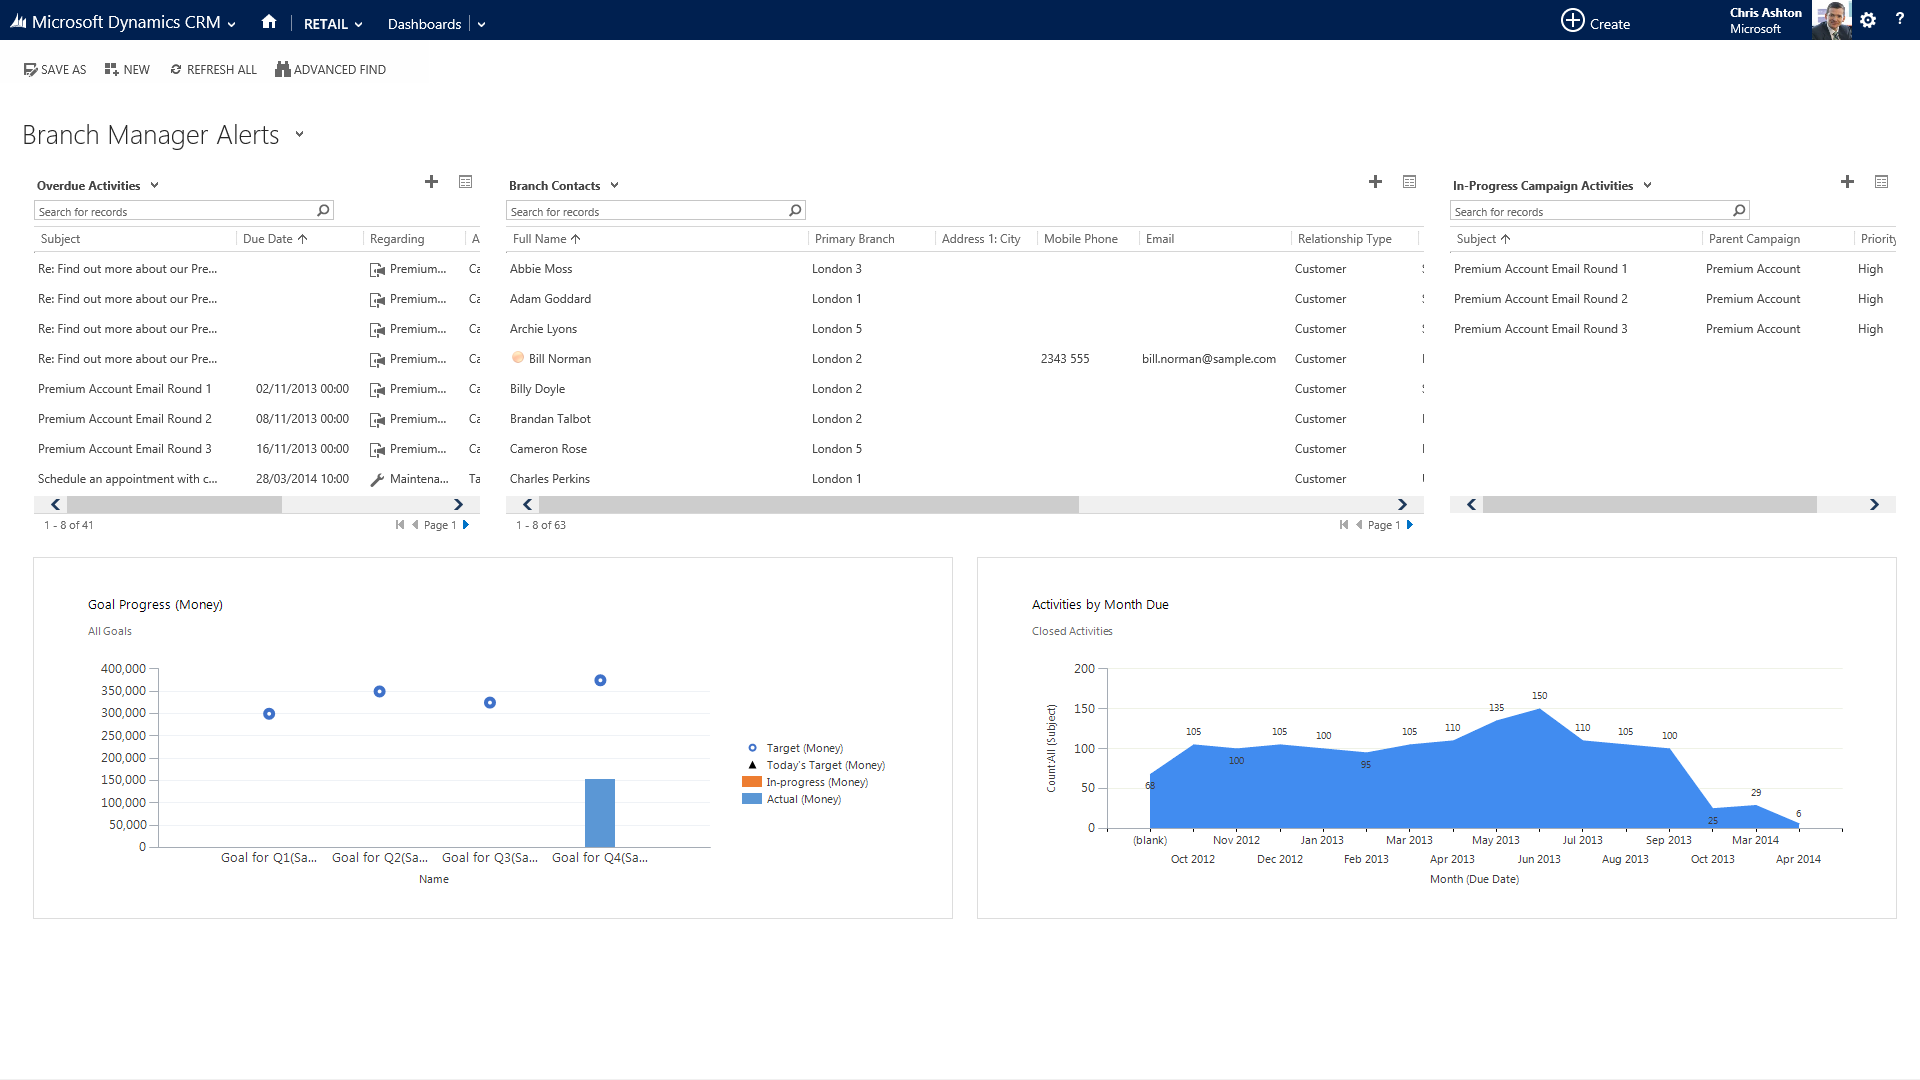Open the Dashboards menu item
The height and width of the screenshot is (1080, 1920).
(x=424, y=24)
